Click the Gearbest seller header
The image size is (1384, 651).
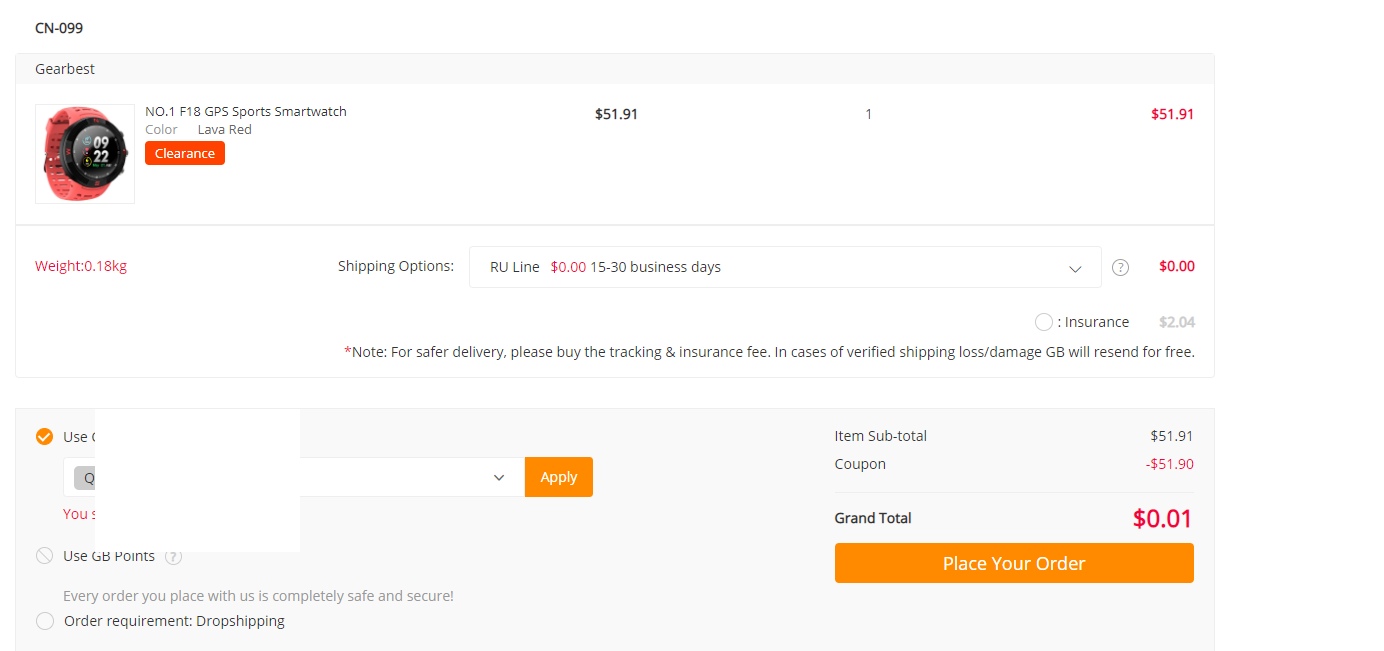pyautogui.click(x=65, y=69)
